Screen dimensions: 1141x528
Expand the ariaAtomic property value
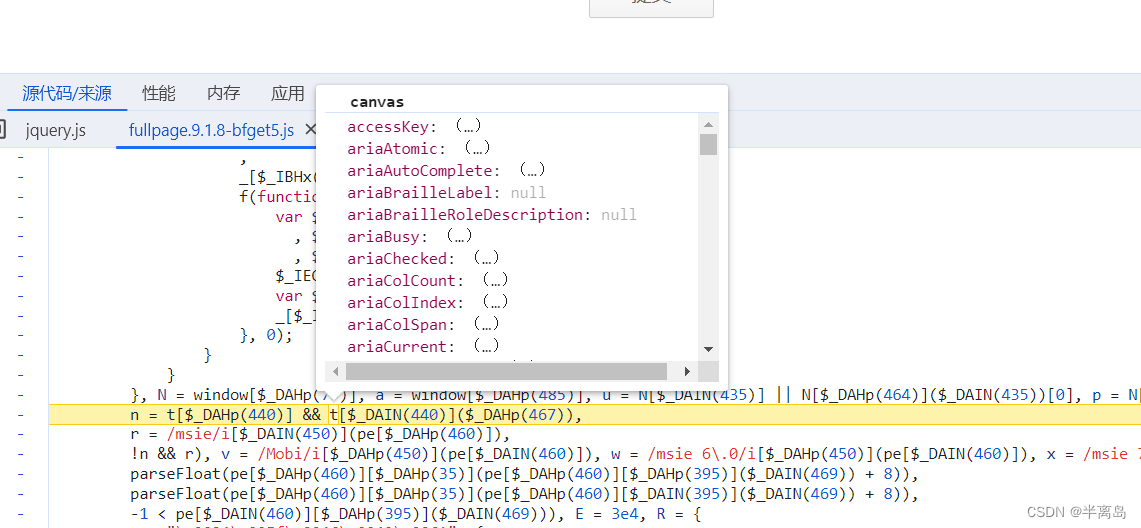click(477, 148)
